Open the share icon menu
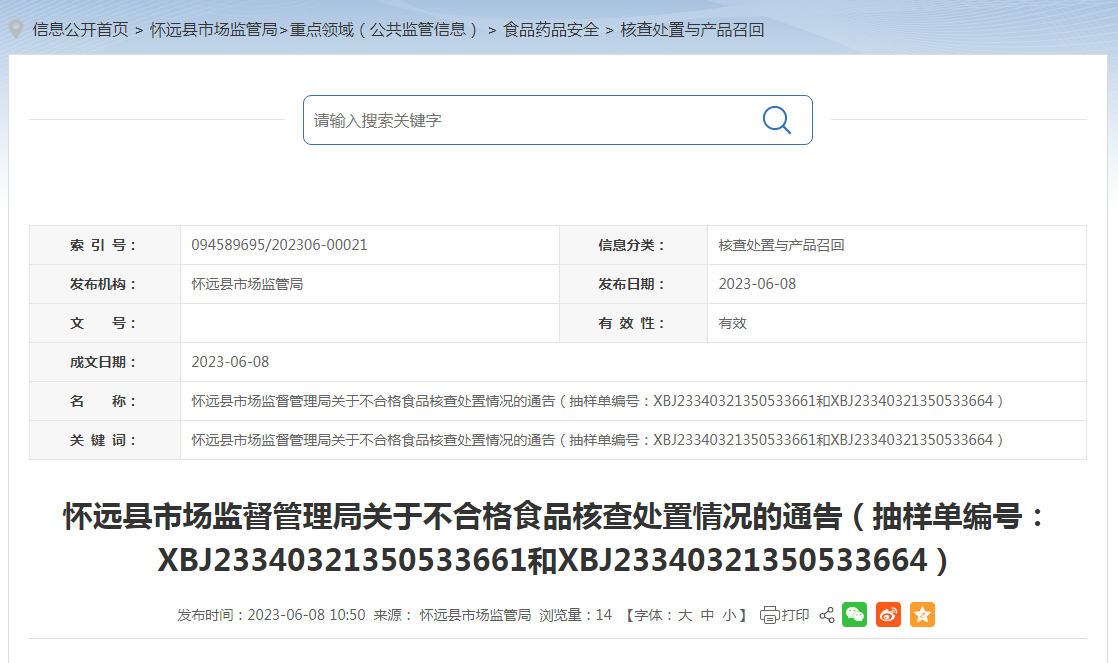The width and height of the screenshot is (1118, 663). tap(826, 615)
